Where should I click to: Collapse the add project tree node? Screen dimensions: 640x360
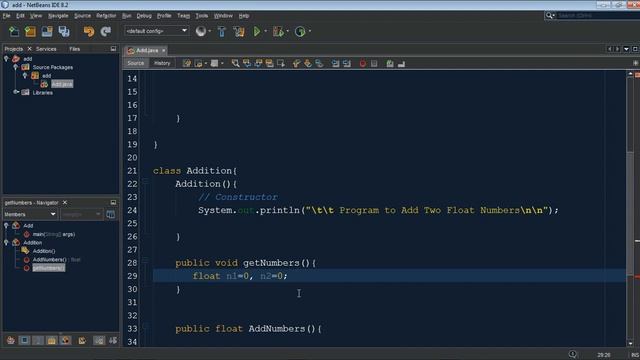tap(6, 59)
